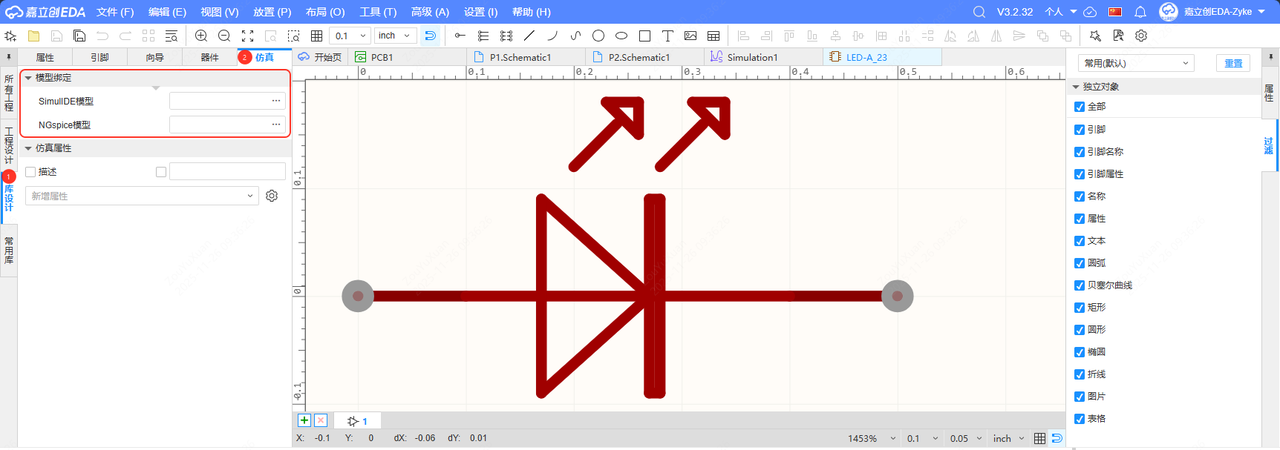Image resolution: width=1280 pixels, height=450 pixels.
Task: Select the circle drawing tool
Action: pos(598,36)
